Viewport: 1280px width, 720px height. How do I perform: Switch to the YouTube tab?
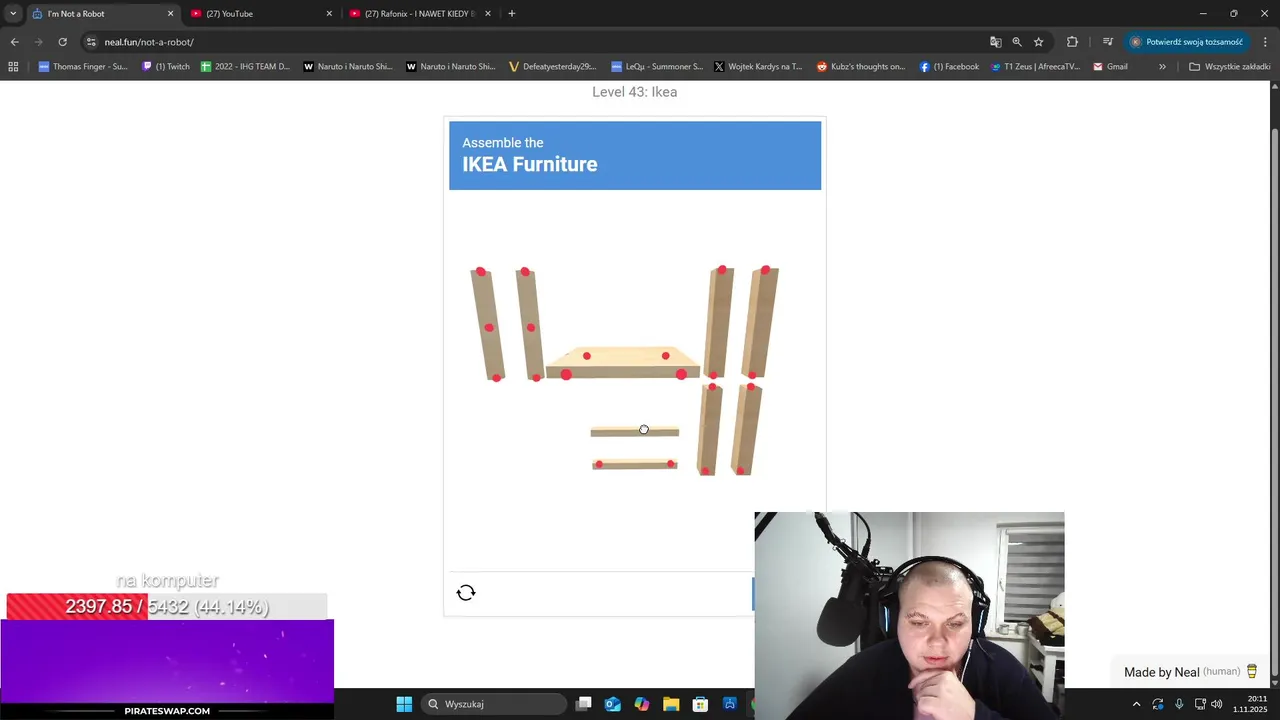(x=262, y=14)
